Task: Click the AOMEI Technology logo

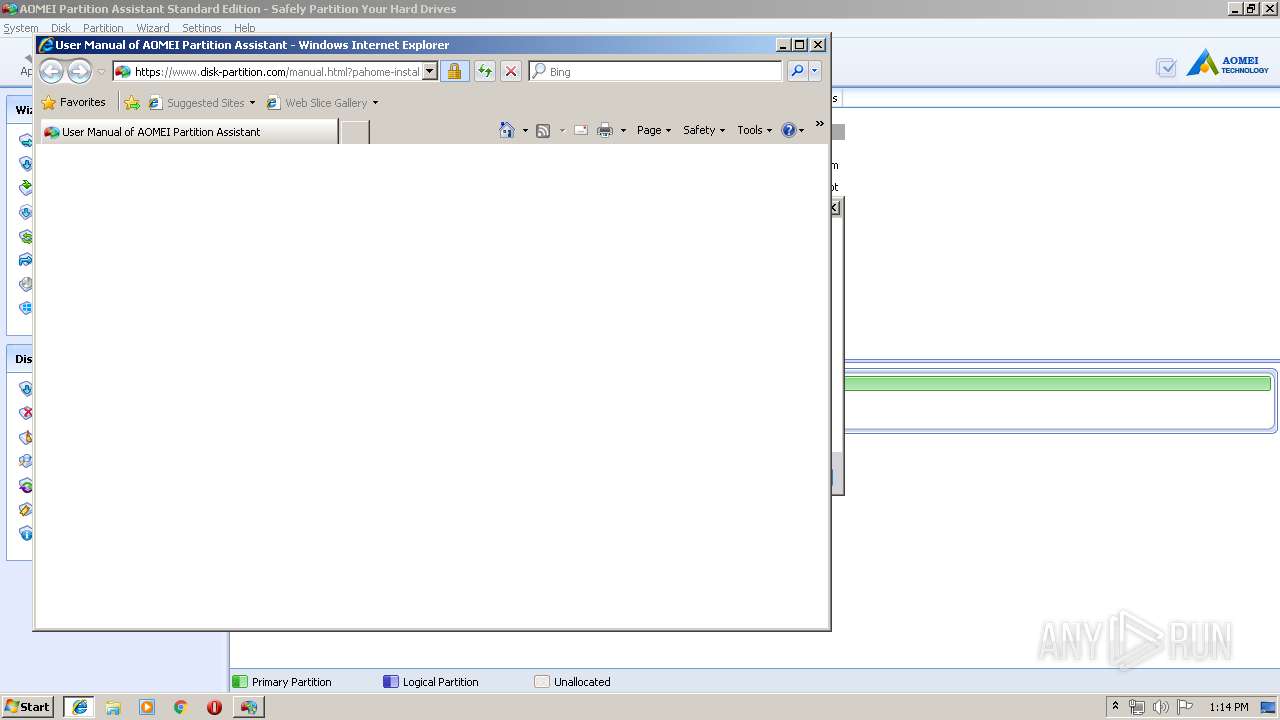Action: (x=1228, y=64)
